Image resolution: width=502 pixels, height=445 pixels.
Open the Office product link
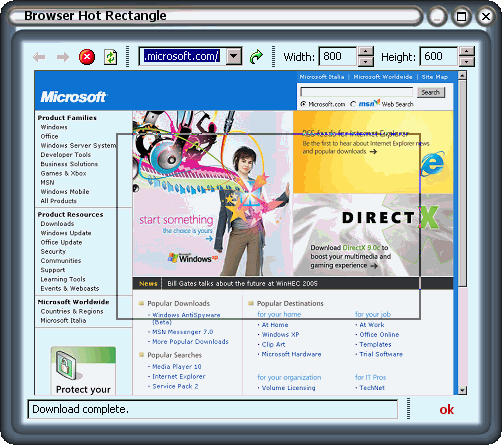point(49,136)
